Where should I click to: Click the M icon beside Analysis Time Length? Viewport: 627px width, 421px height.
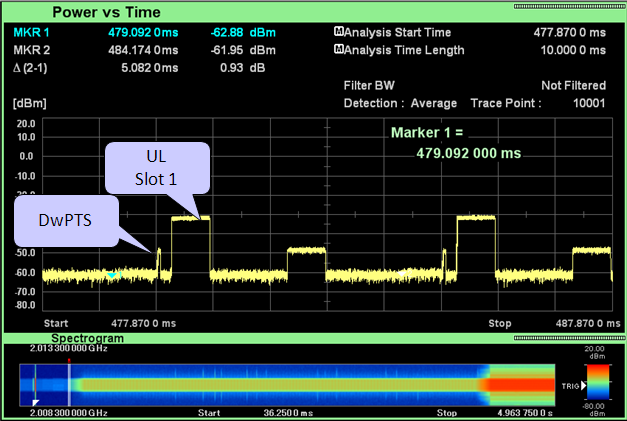click(x=338, y=50)
